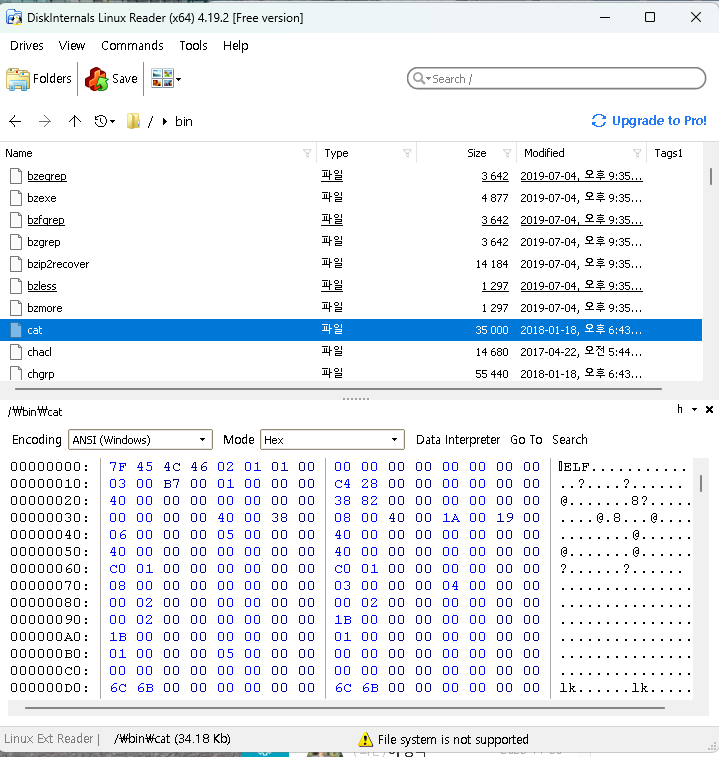
Task: Select the bin breadcrumb segment
Action: pyautogui.click(x=183, y=122)
